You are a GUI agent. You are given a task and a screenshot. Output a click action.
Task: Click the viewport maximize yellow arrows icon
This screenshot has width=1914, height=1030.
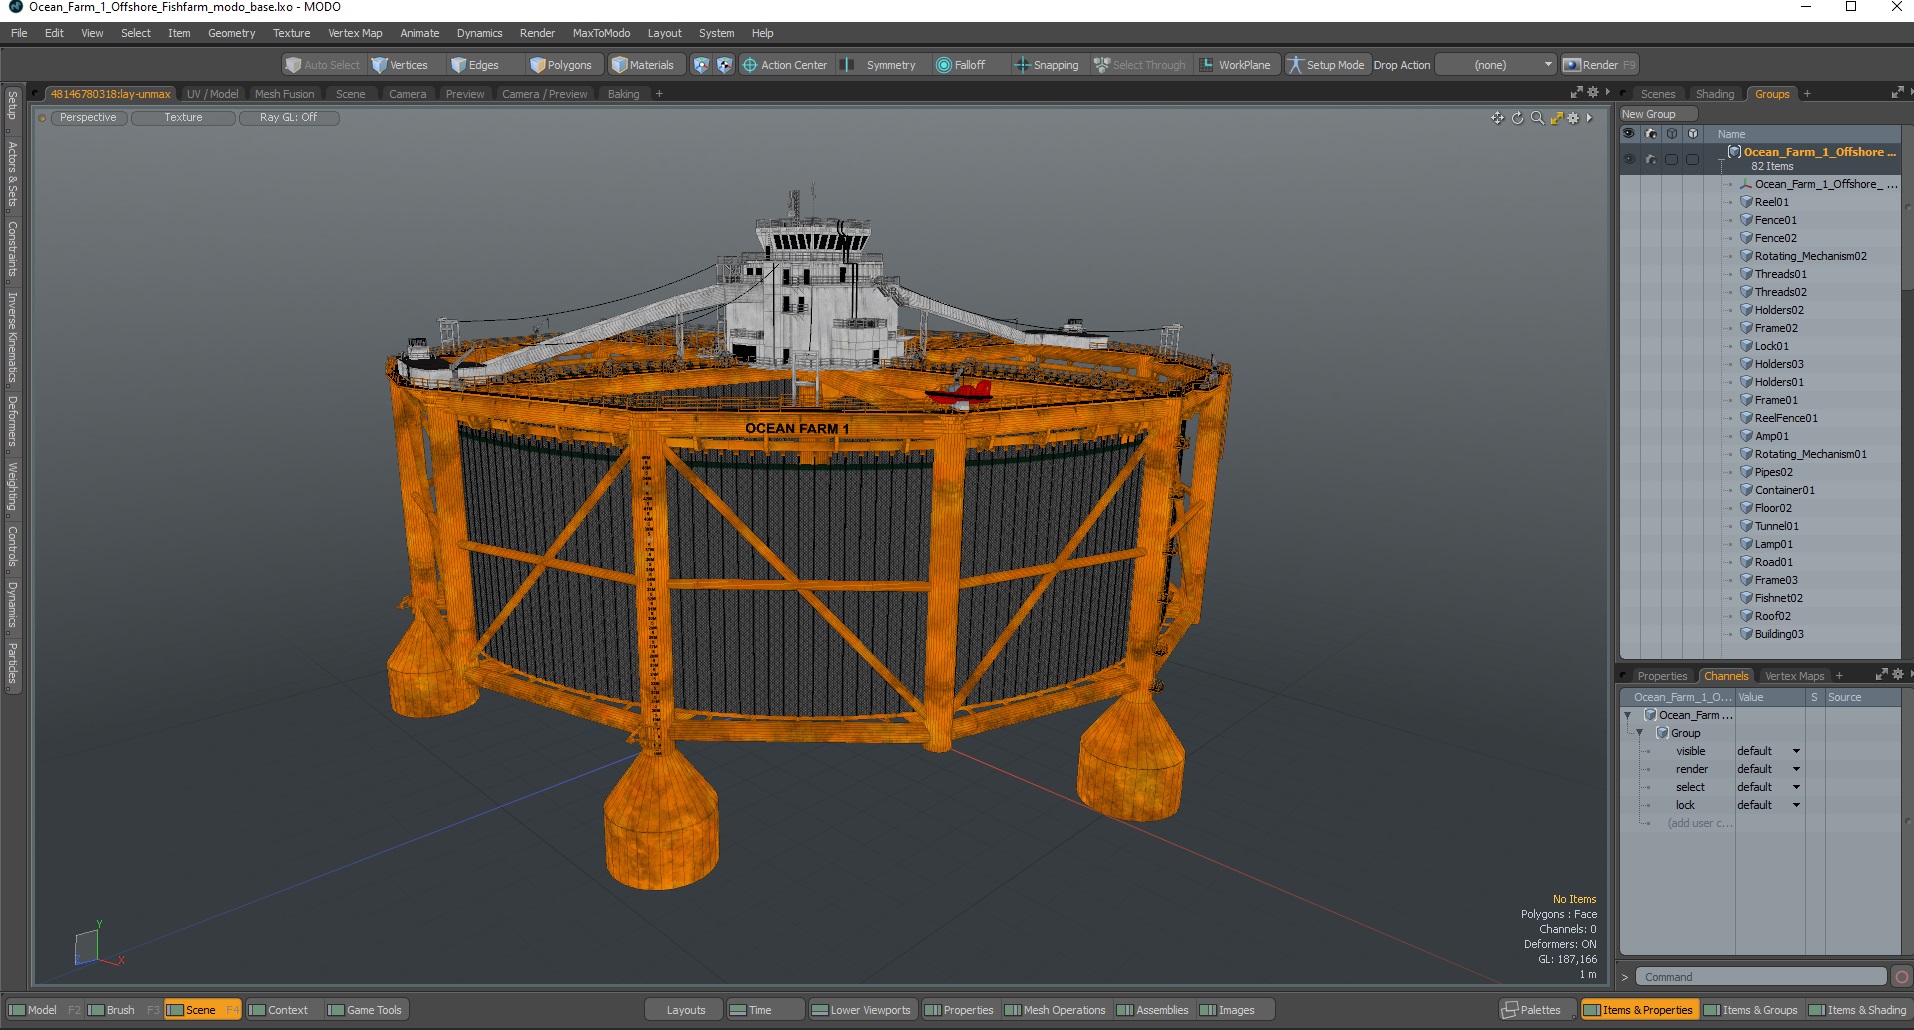[x=1556, y=118]
